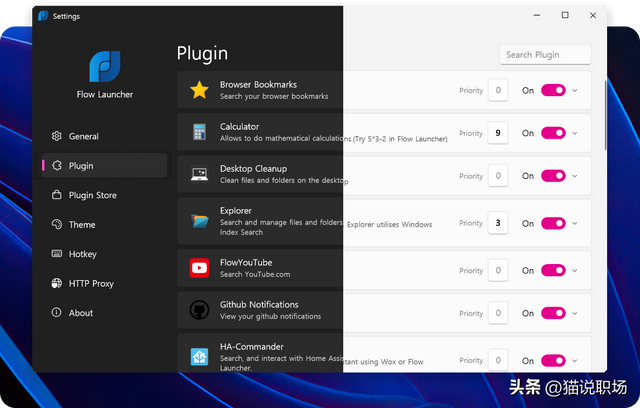Click the Explorer folder icon
Viewport: 640px width, 408px height.
coord(199,221)
